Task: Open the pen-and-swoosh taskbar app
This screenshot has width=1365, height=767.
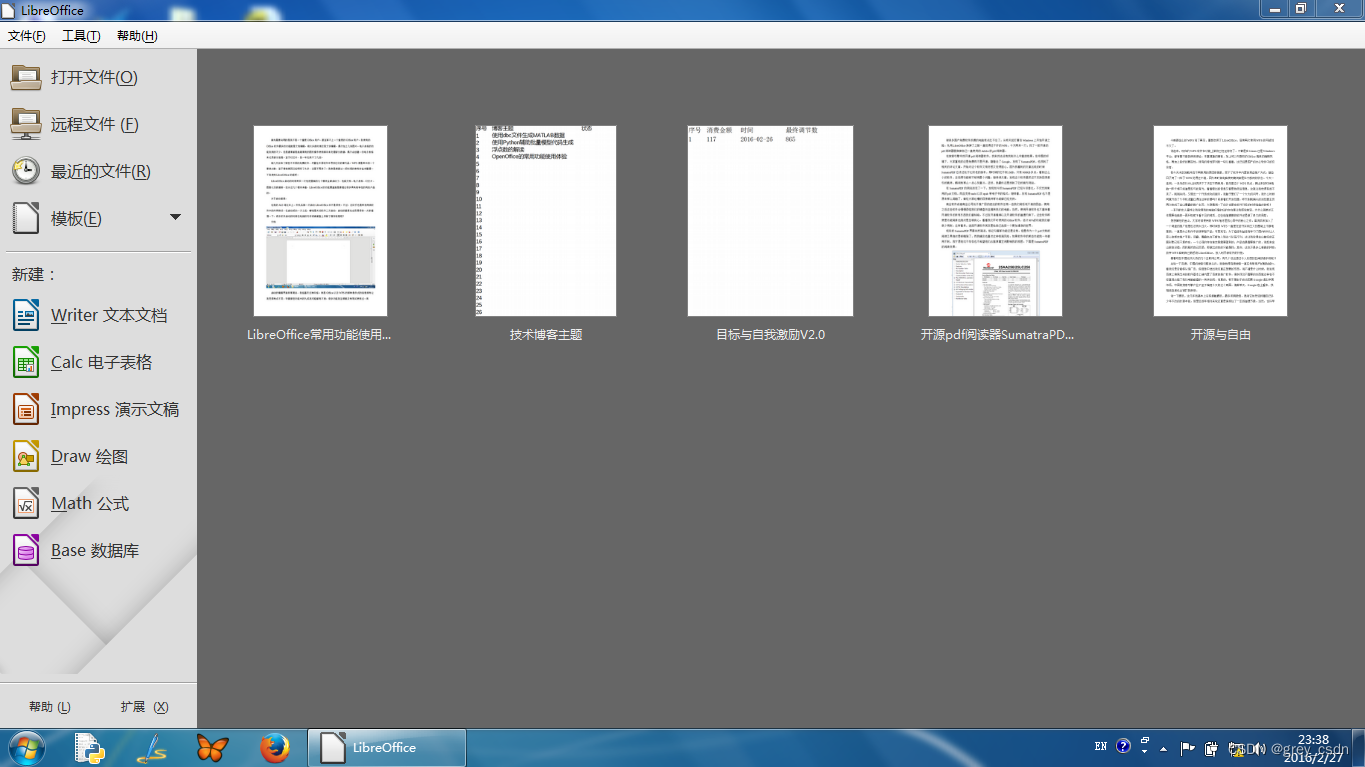Action: (152, 748)
